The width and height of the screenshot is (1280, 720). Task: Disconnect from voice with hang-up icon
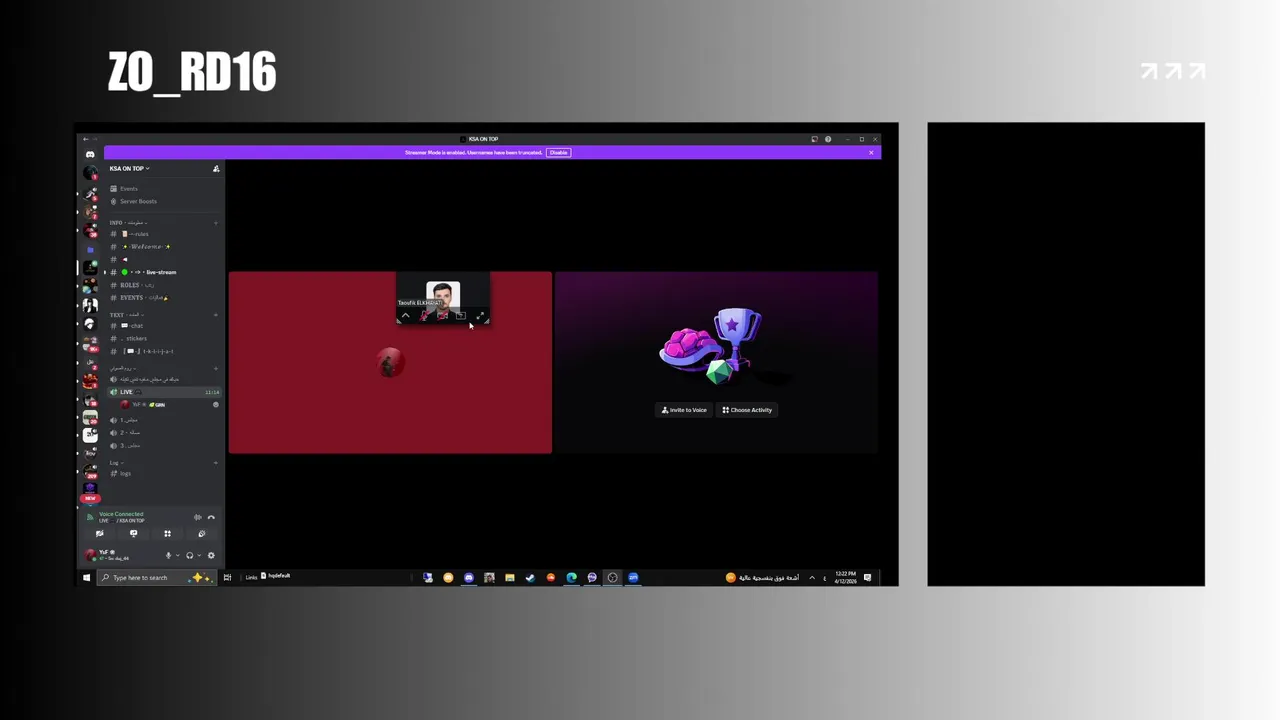click(211, 517)
